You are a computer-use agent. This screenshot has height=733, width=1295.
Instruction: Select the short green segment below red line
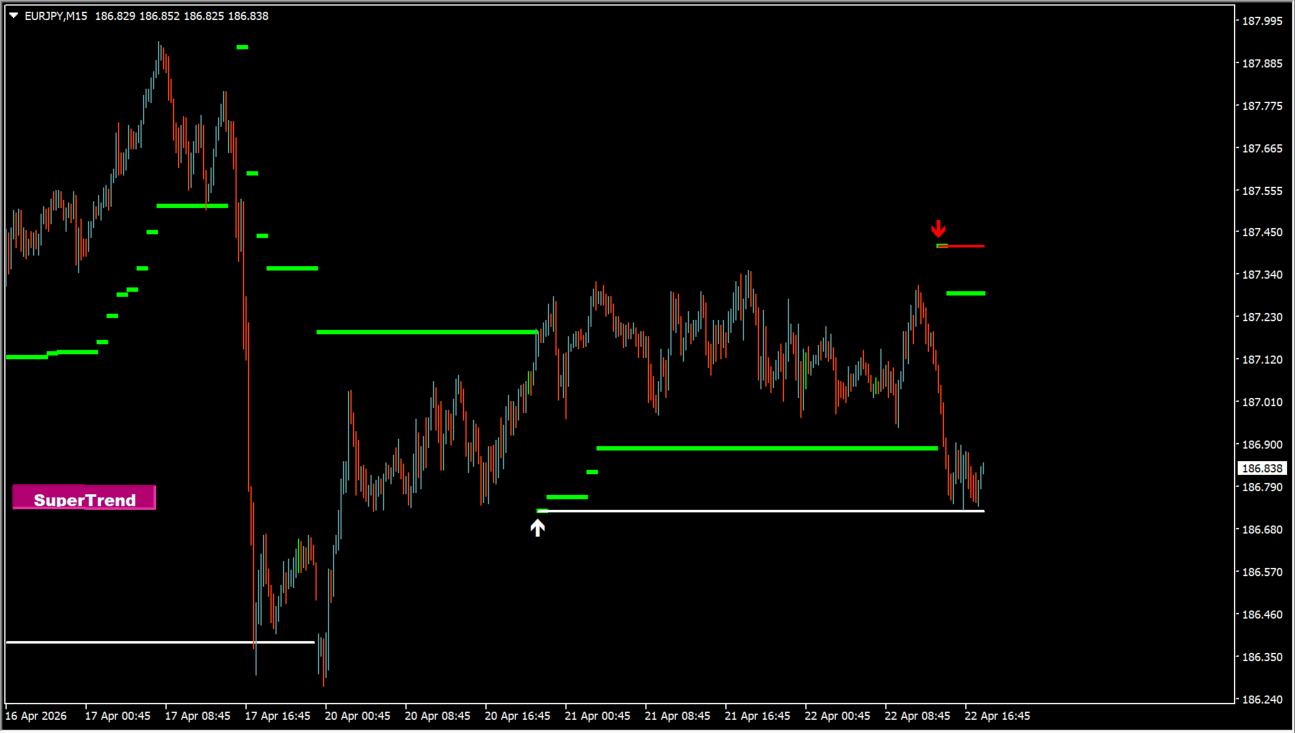(965, 293)
